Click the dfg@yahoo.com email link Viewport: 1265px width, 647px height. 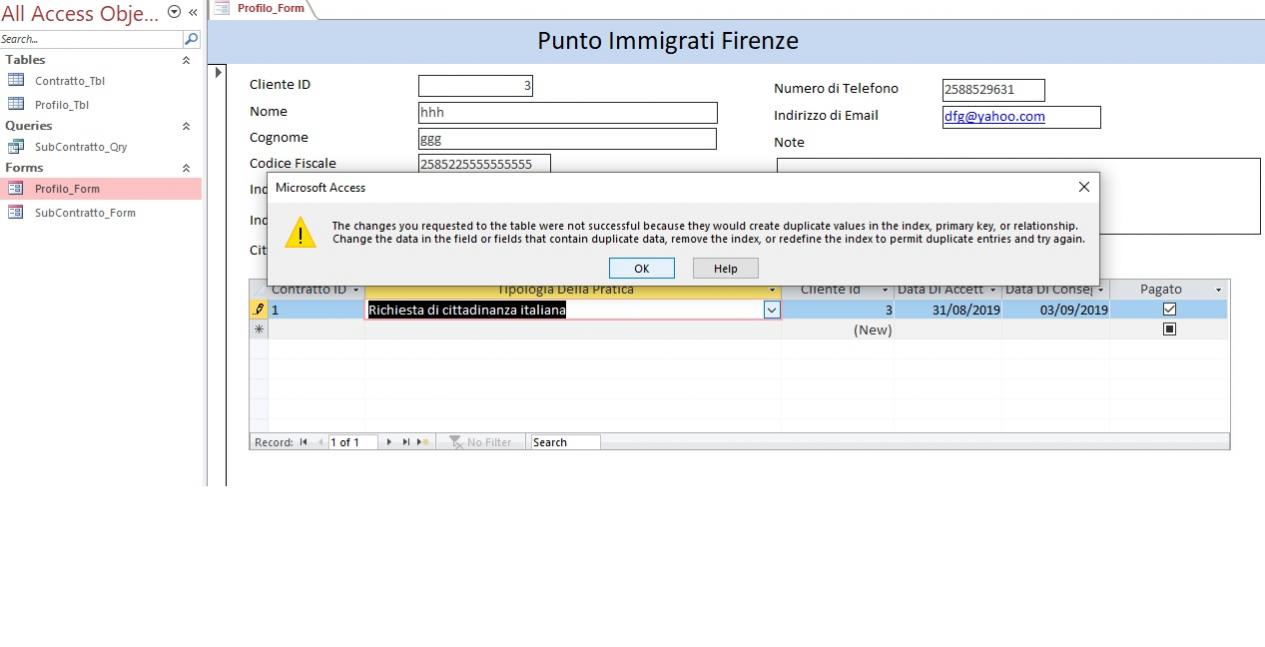pos(995,116)
